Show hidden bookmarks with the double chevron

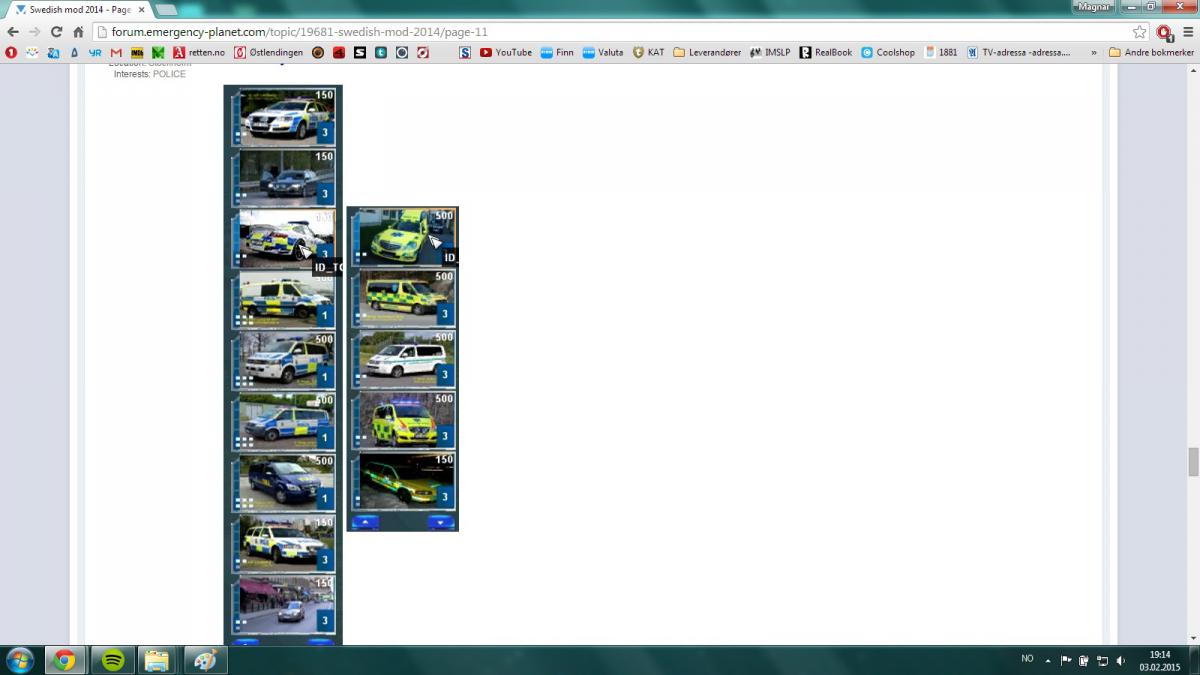click(1093, 52)
